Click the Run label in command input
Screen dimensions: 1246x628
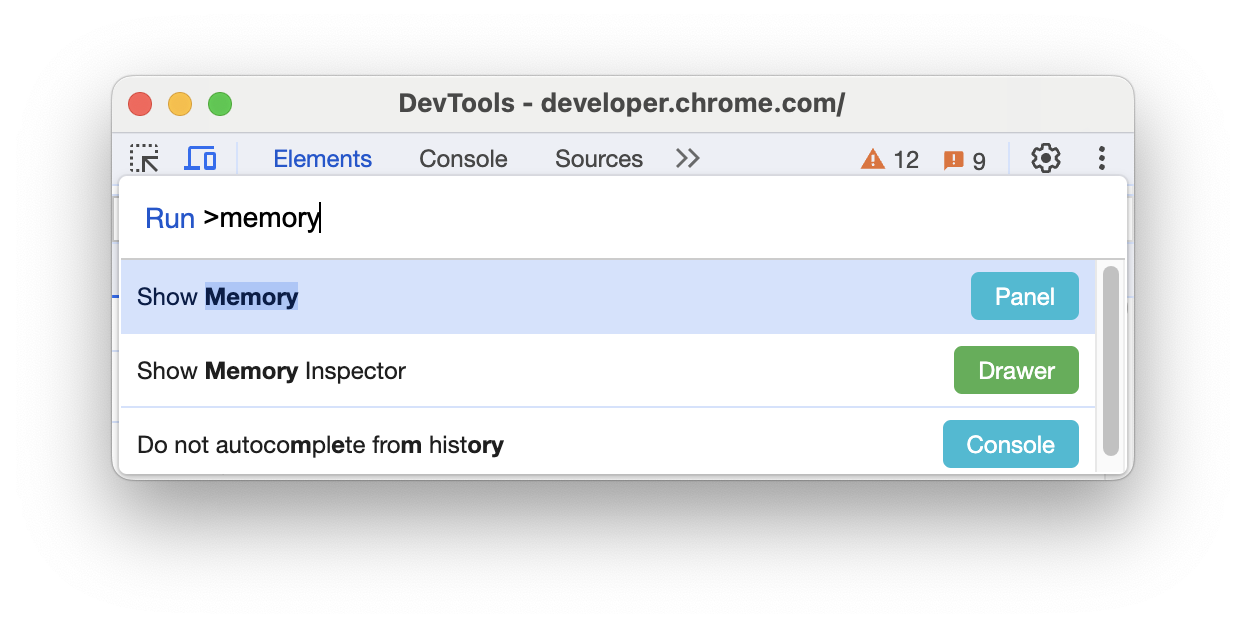169,218
